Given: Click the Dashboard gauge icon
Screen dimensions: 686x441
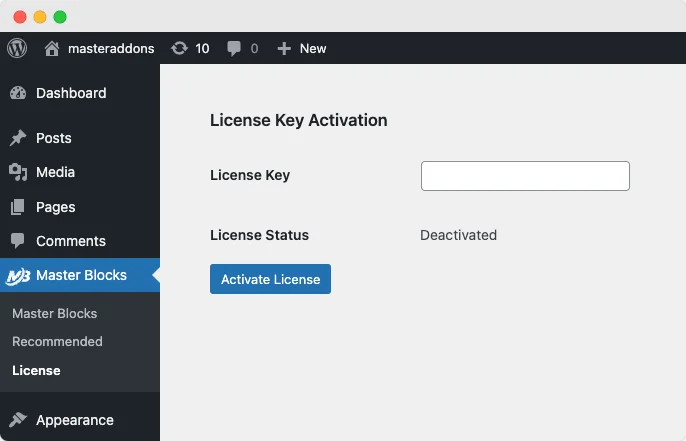Looking at the screenshot, I should tap(18, 93).
